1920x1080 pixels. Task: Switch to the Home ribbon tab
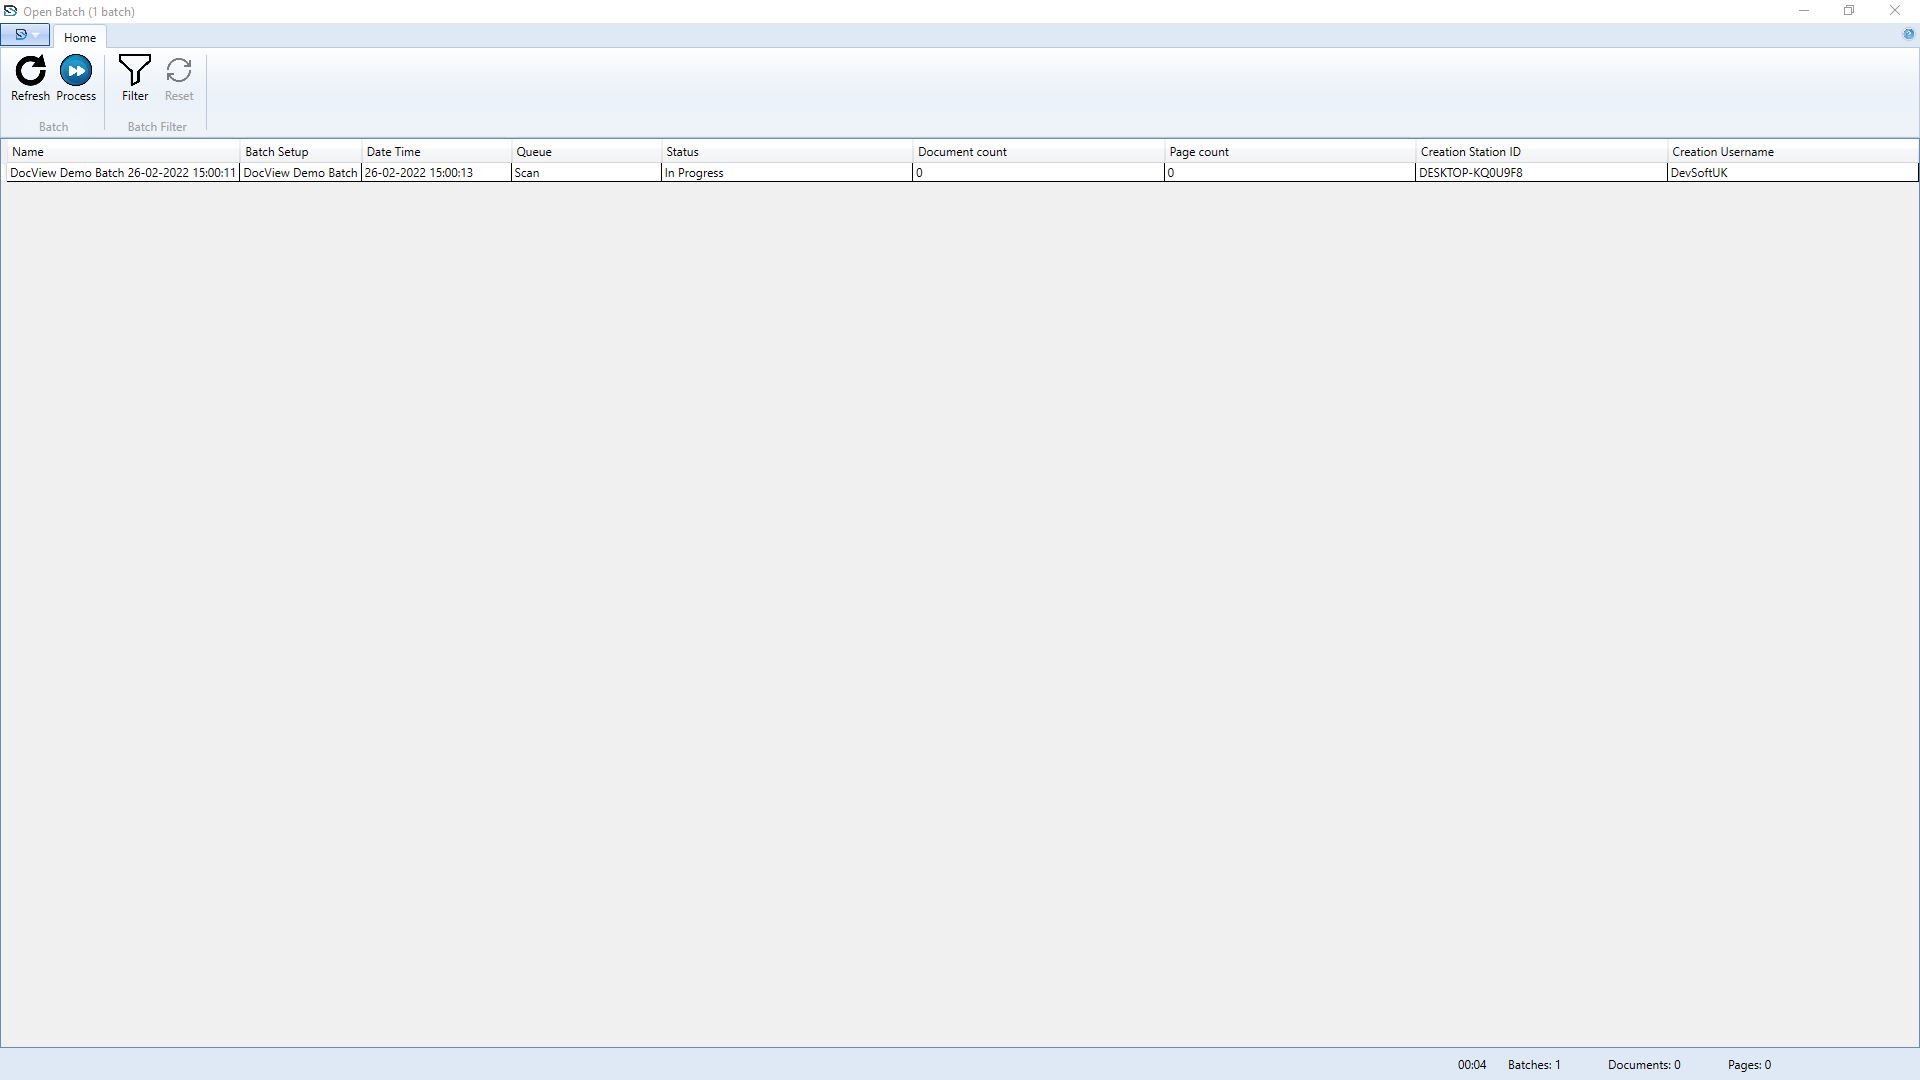click(80, 38)
